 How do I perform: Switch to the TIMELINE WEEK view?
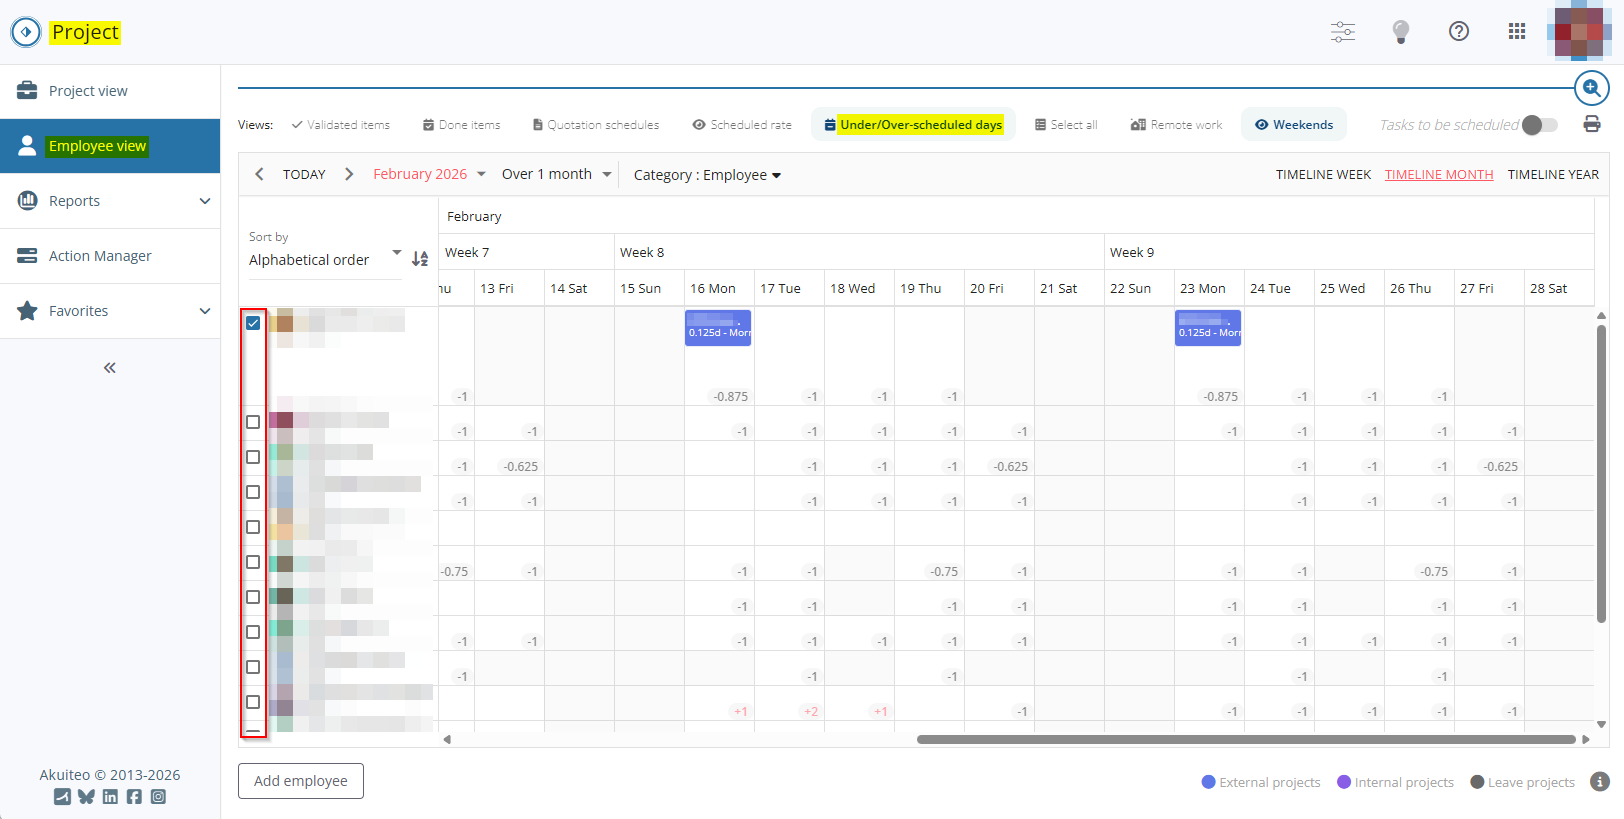coord(1323,174)
